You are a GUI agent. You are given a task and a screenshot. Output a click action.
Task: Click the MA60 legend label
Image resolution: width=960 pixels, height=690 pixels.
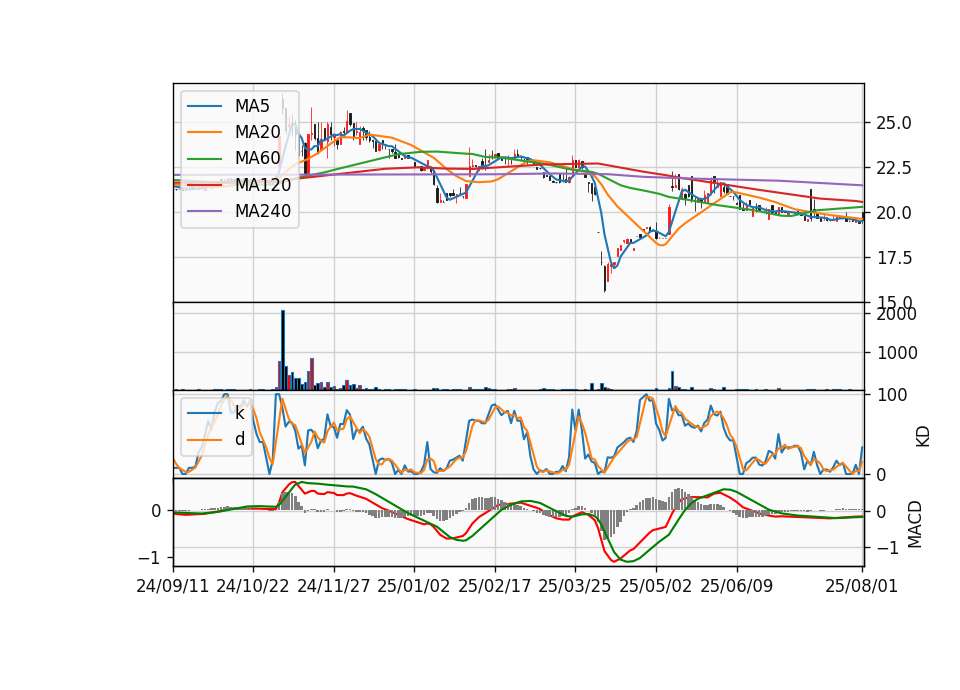click(x=257, y=159)
